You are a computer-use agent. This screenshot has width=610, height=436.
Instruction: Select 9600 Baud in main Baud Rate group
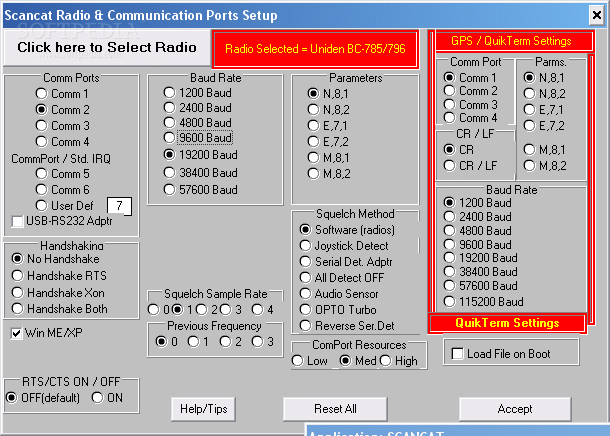[x=198, y=138]
